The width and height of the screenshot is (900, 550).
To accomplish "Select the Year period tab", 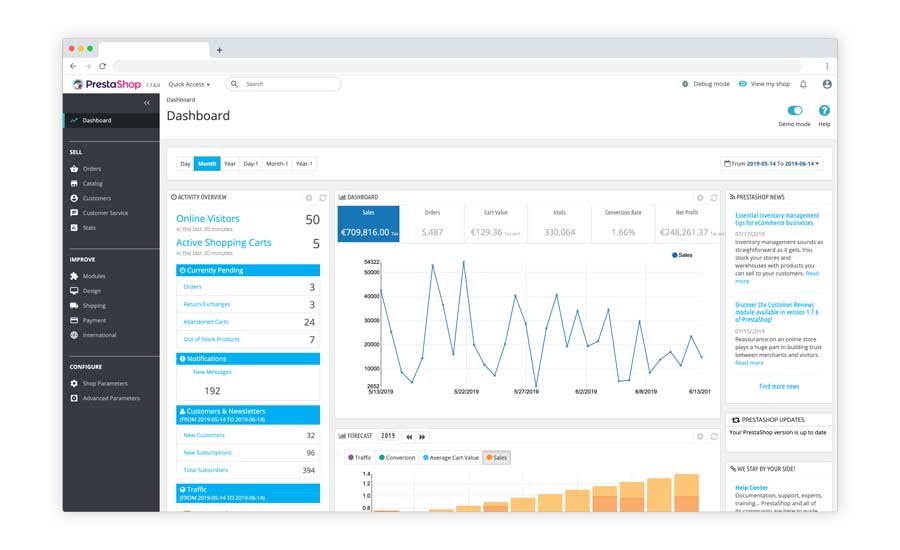I will [230, 164].
